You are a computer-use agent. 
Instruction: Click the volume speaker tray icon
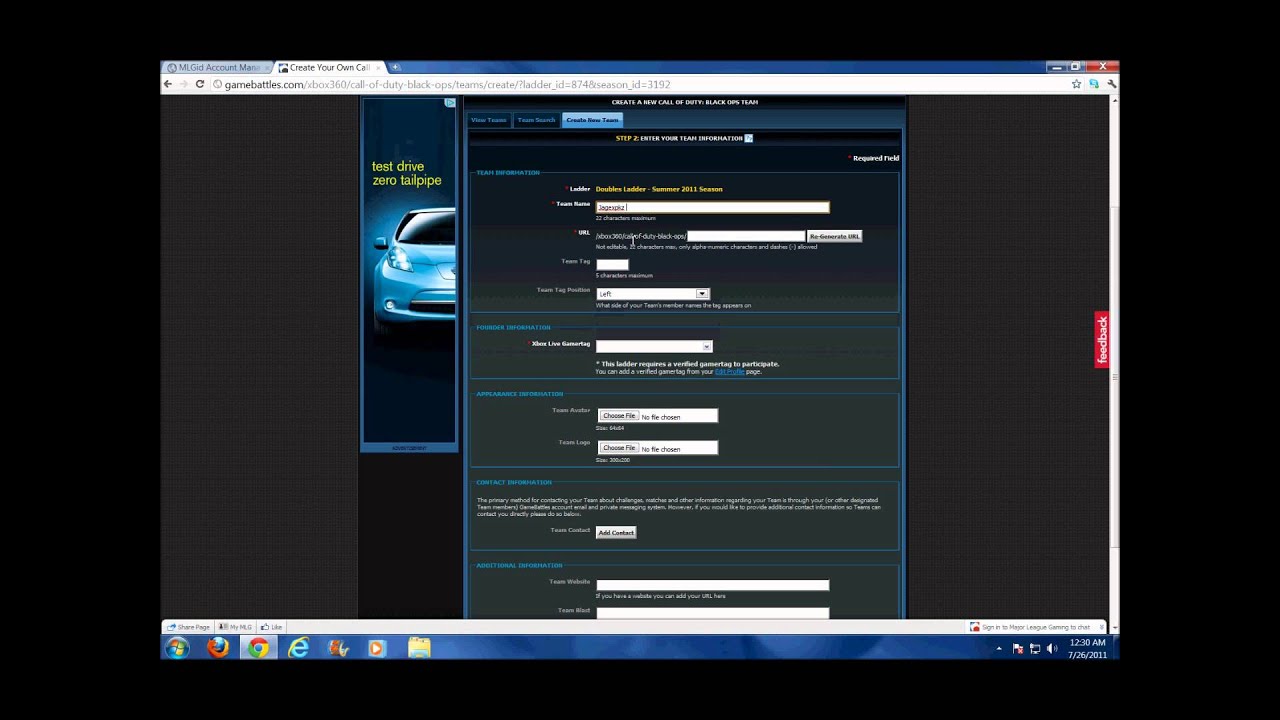click(1052, 649)
